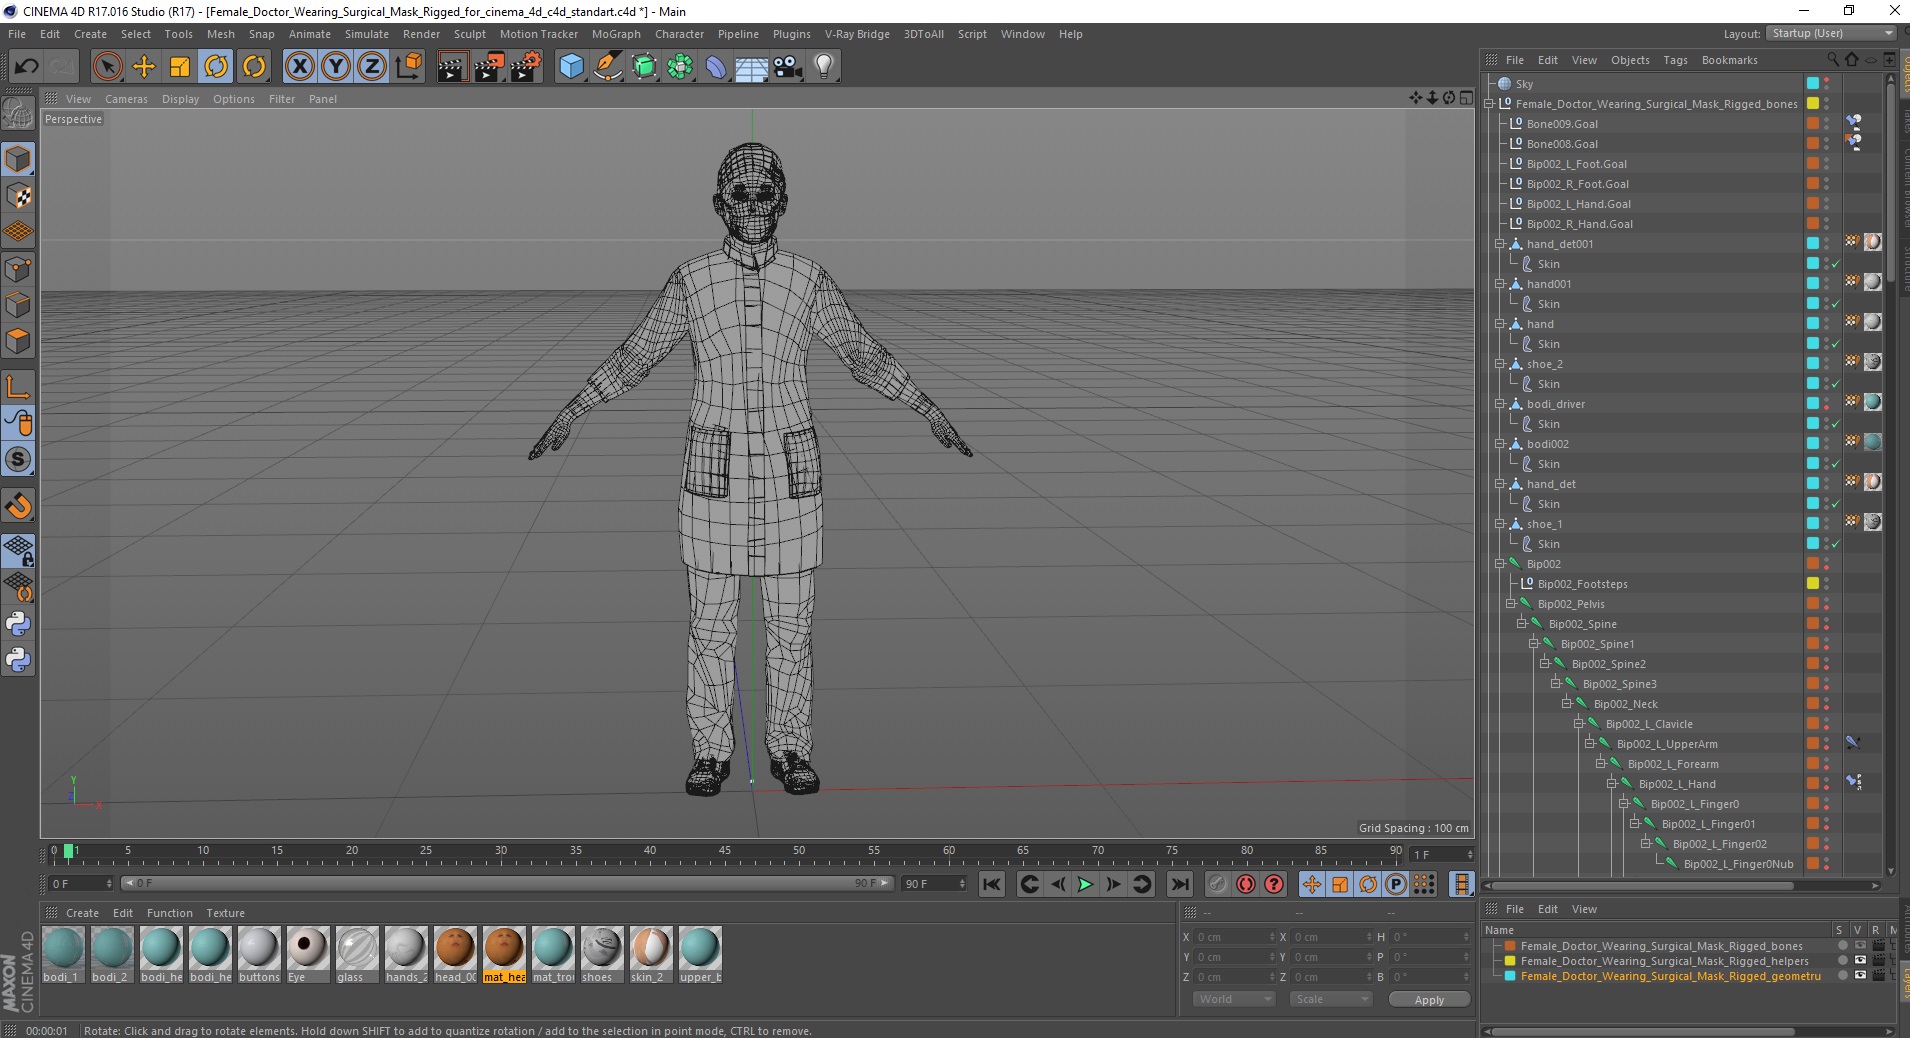Viewport: 1910px width, 1038px height.
Task: Select the layer ending in Rigged_helpers
Action: tap(1665, 961)
